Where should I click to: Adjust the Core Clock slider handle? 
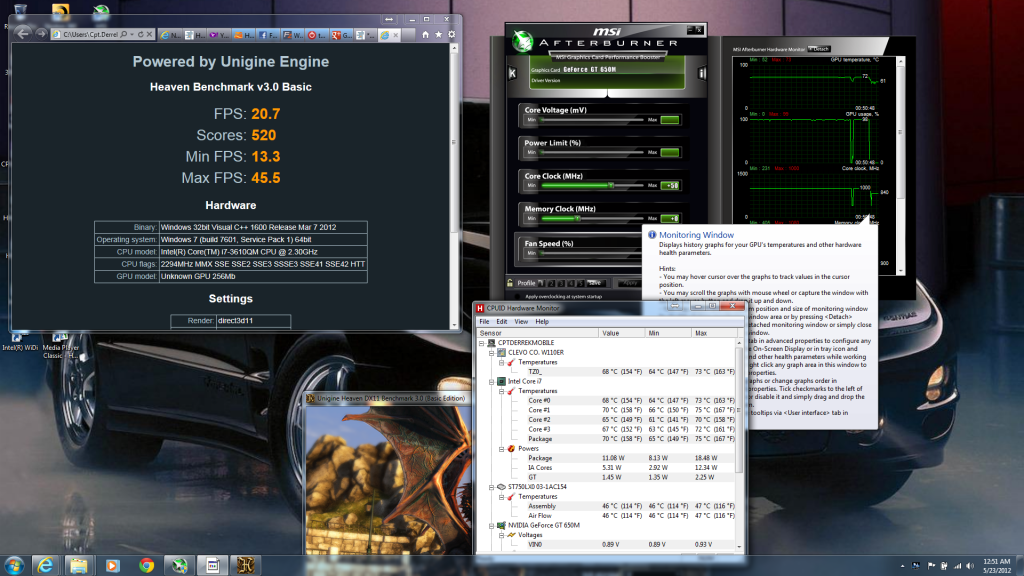(x=611, y=185)
